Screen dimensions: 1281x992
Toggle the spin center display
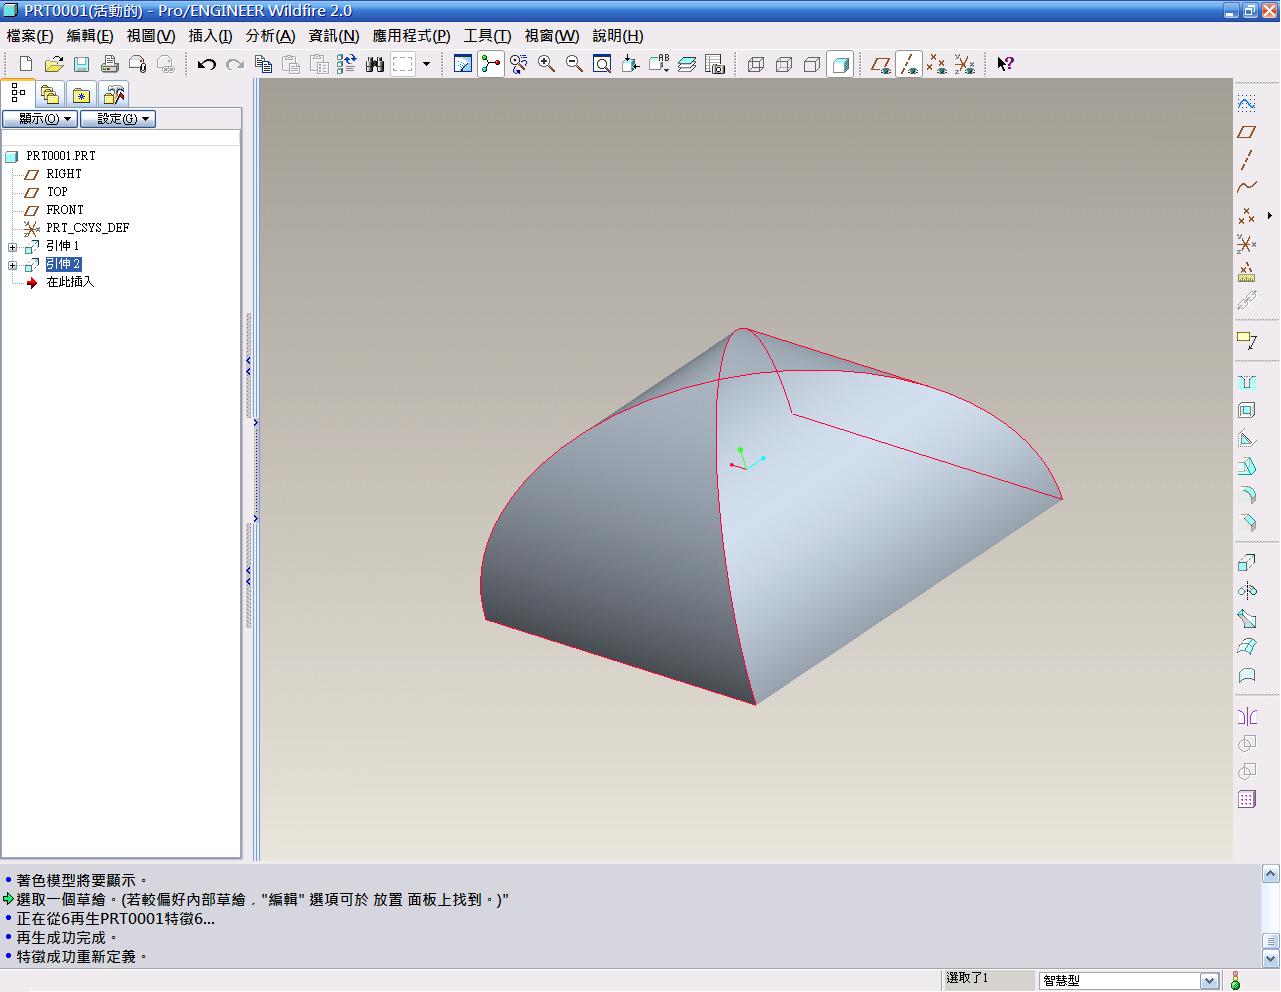[491, 64]
